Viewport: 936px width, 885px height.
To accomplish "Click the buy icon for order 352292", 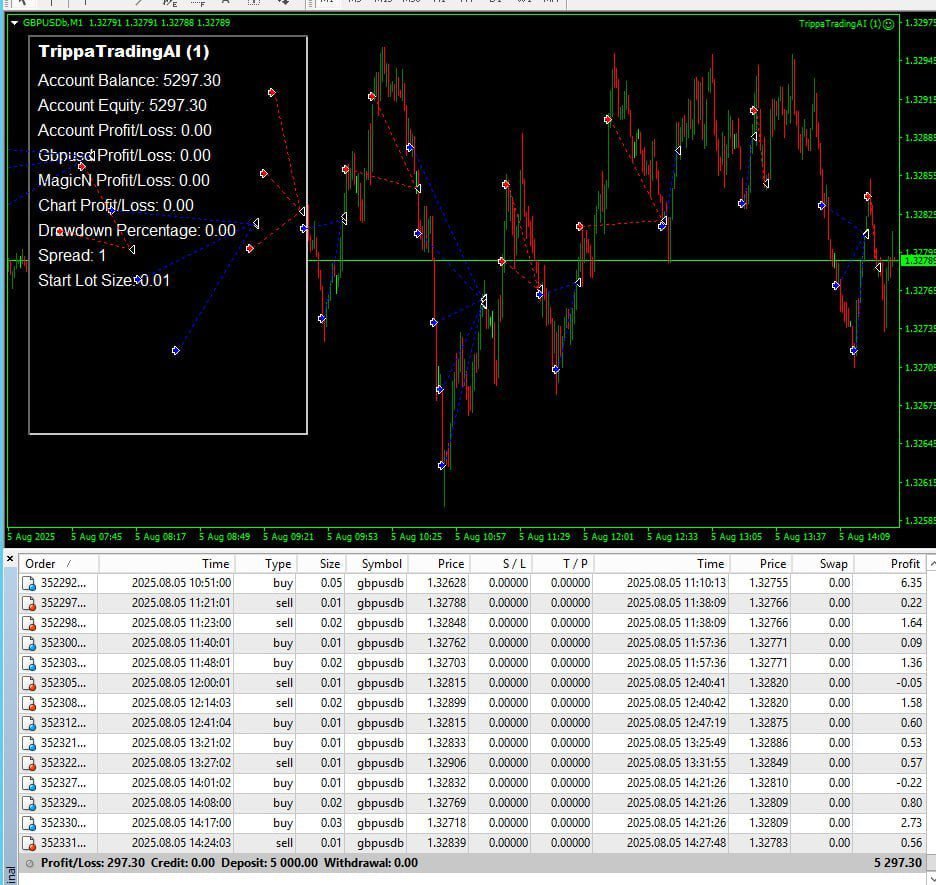I will (x=29, y=583).
